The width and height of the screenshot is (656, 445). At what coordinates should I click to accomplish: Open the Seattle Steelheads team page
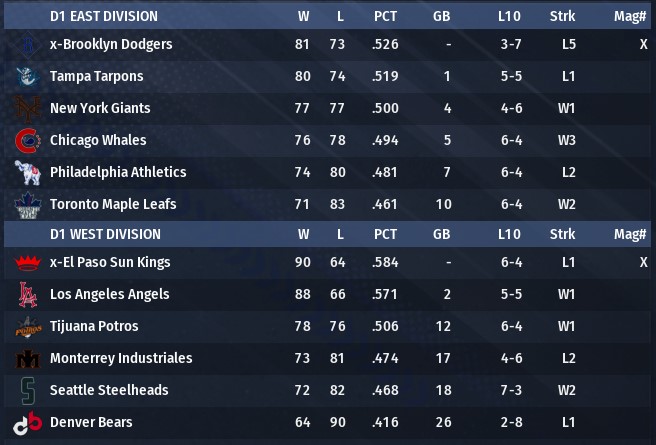tap(109, 391)
